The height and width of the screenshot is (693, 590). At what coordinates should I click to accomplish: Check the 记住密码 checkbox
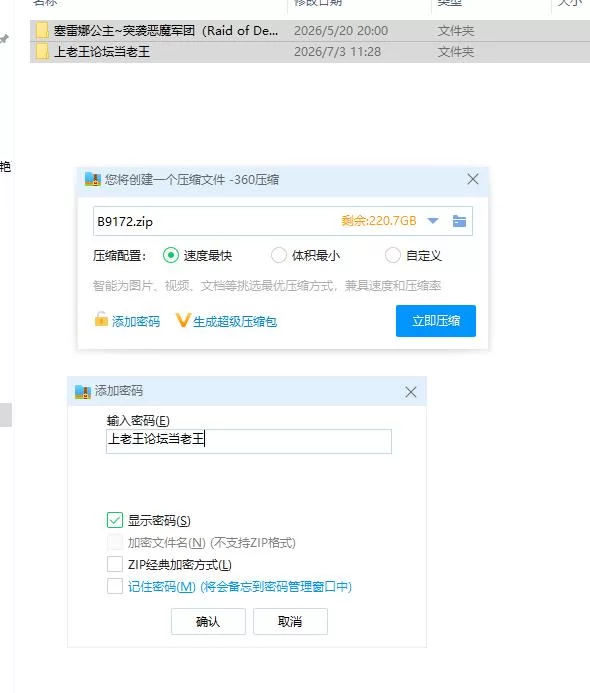point(115,586)
